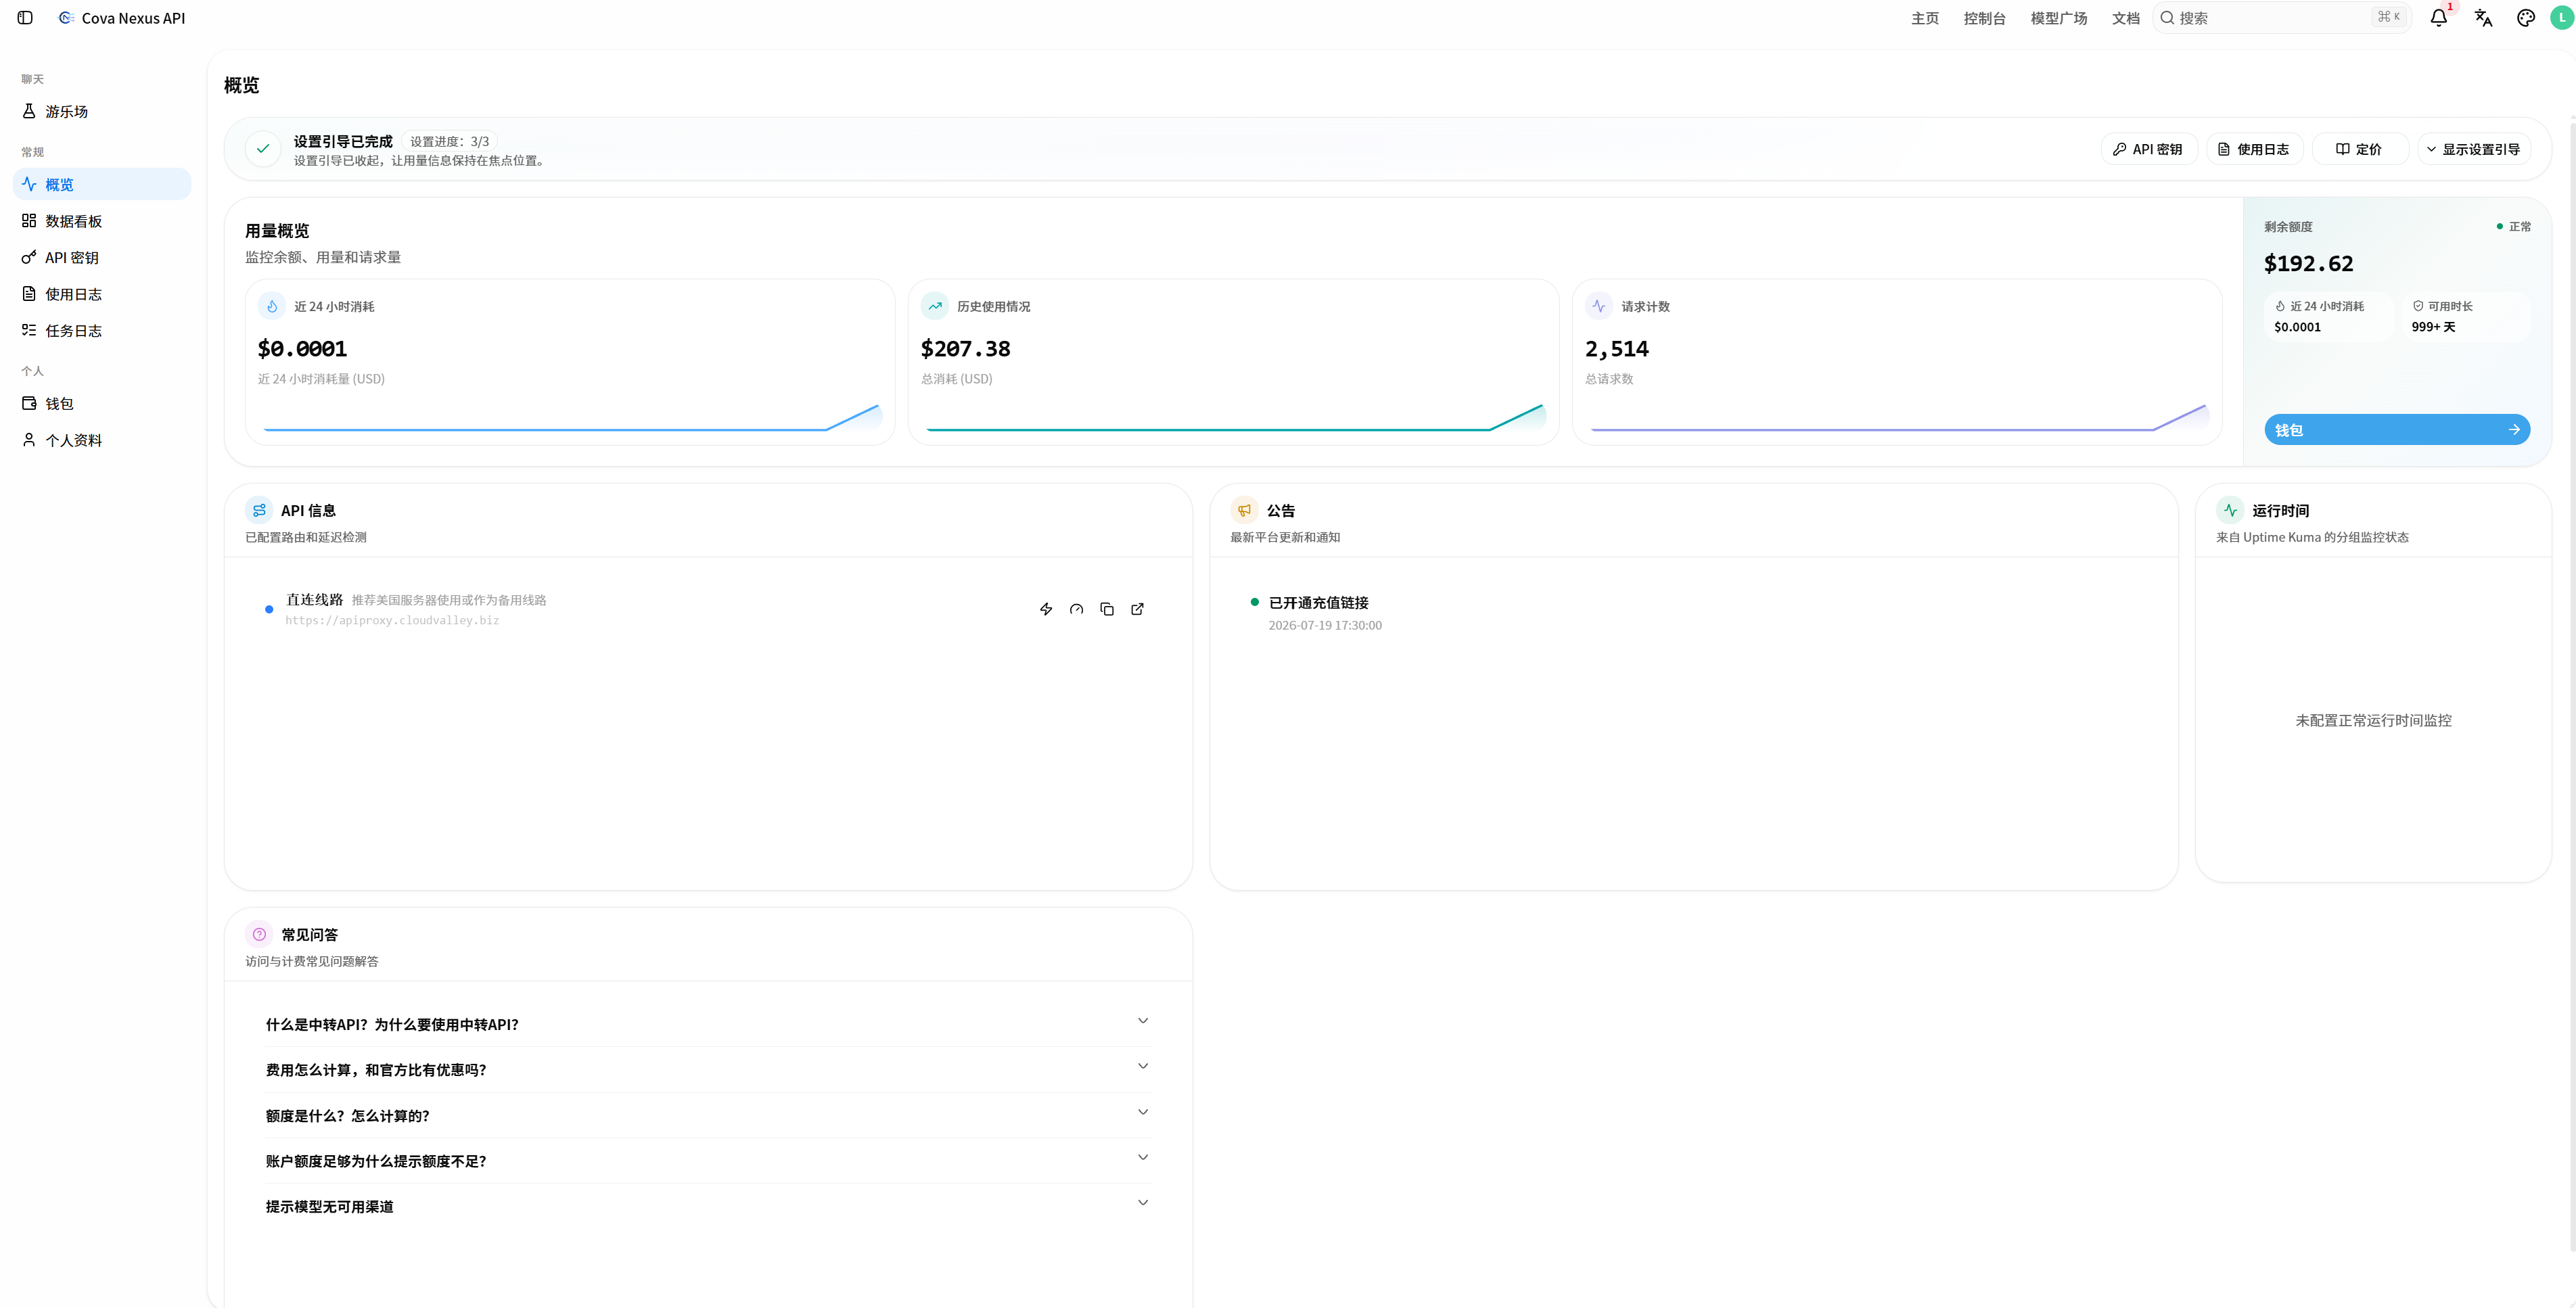Click the 正常 status indicator

[x=2514, y=227]
